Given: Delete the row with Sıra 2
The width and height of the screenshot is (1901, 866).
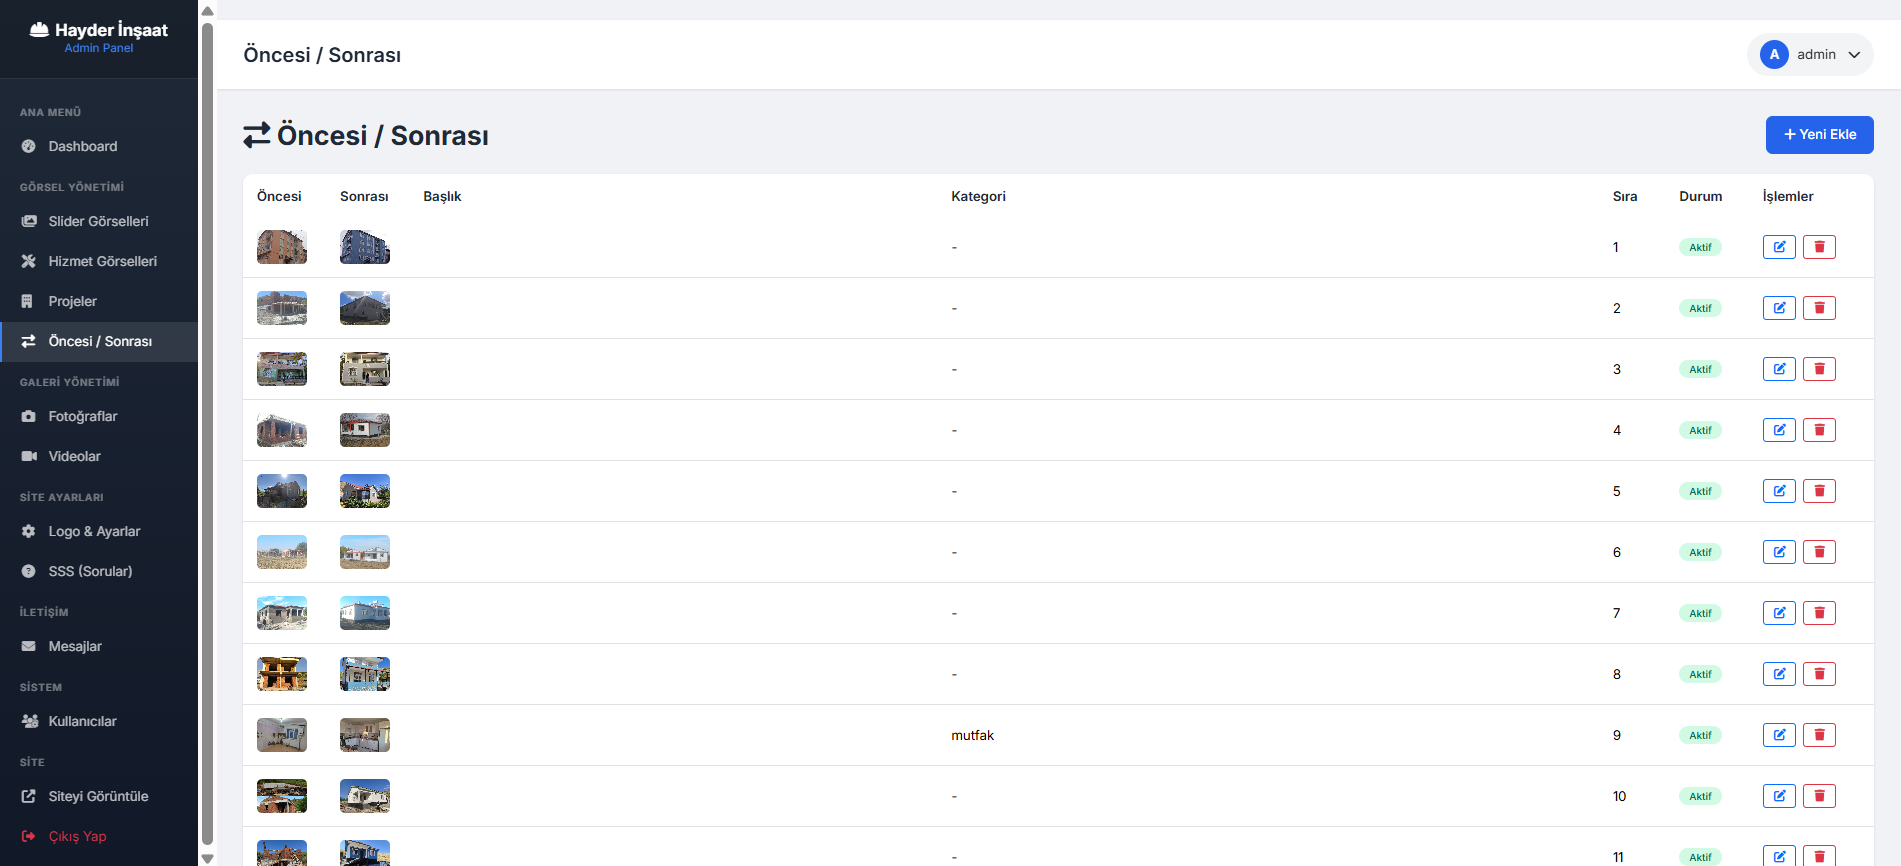Looking at the screenshot, I should pyautogui.click(x=1819, y=308).
